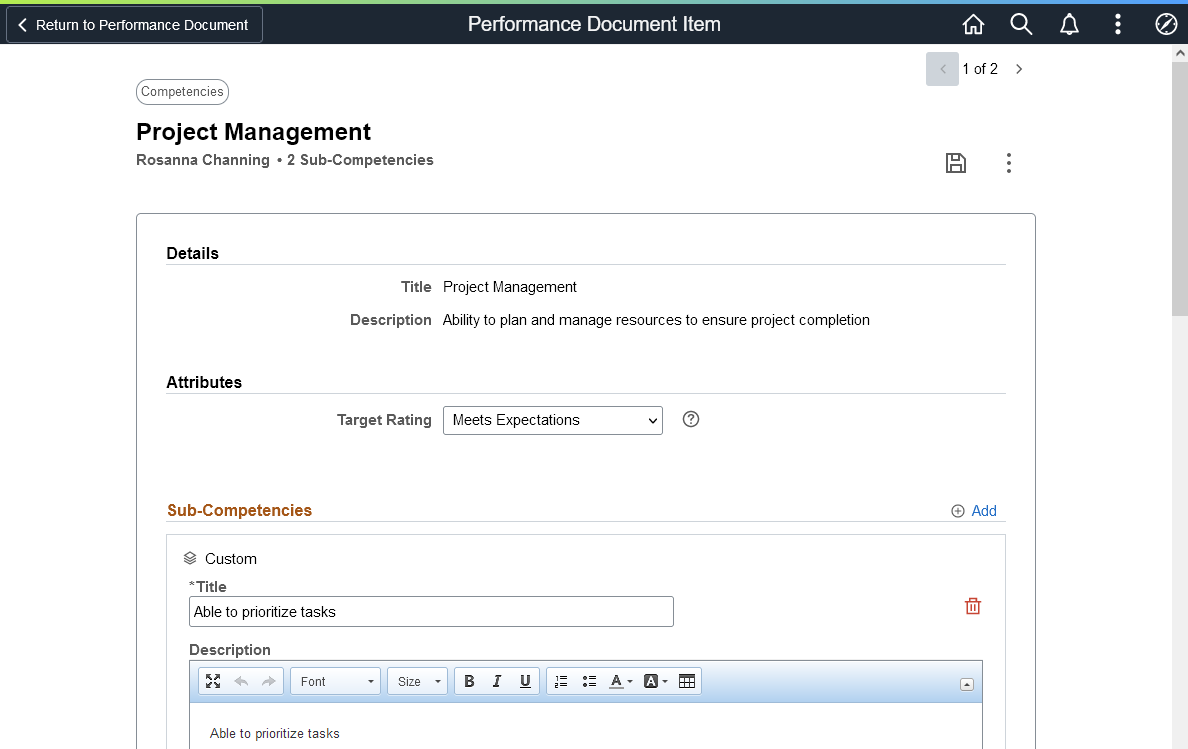
Task: Insert a bulleted list
Action: point(589,681)
